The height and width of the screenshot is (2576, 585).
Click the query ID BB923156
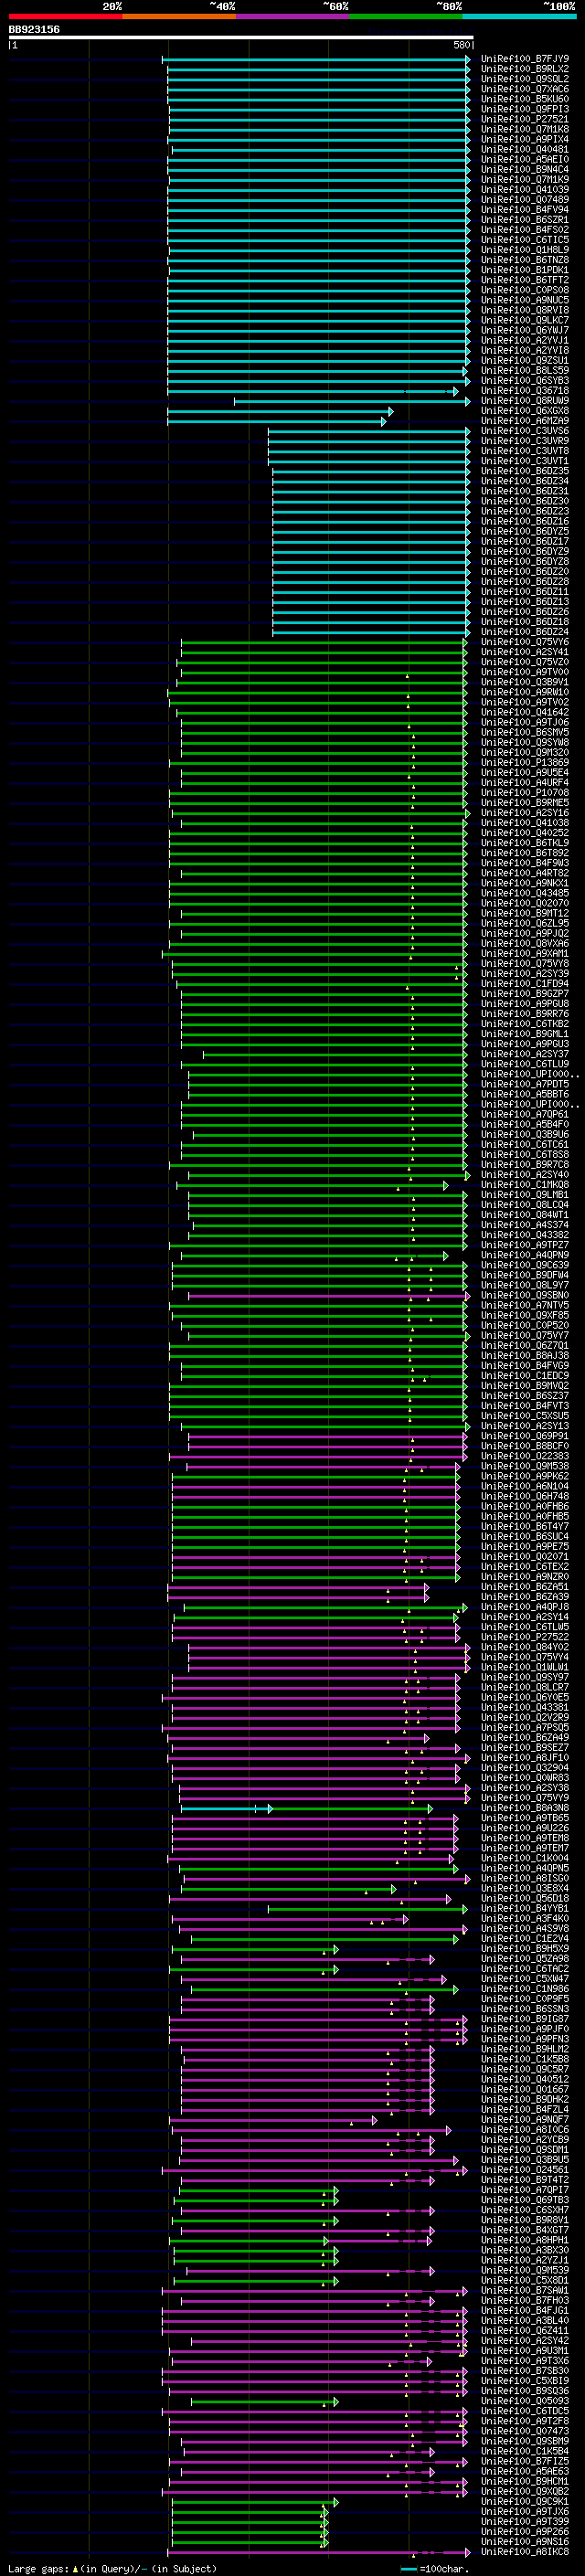click(x=34, y=29)
